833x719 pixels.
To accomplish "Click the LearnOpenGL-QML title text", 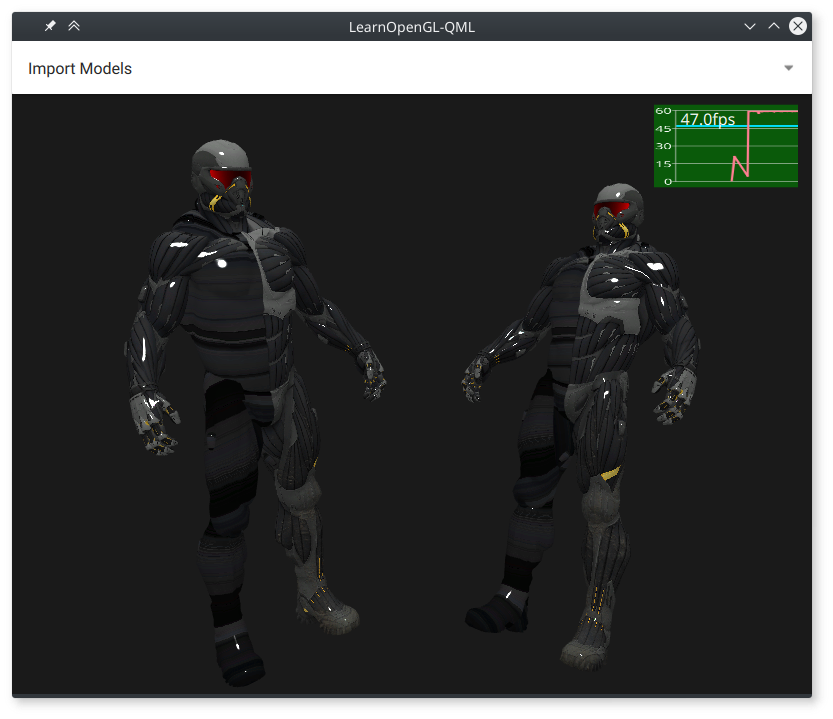I will tap(412, 27).
